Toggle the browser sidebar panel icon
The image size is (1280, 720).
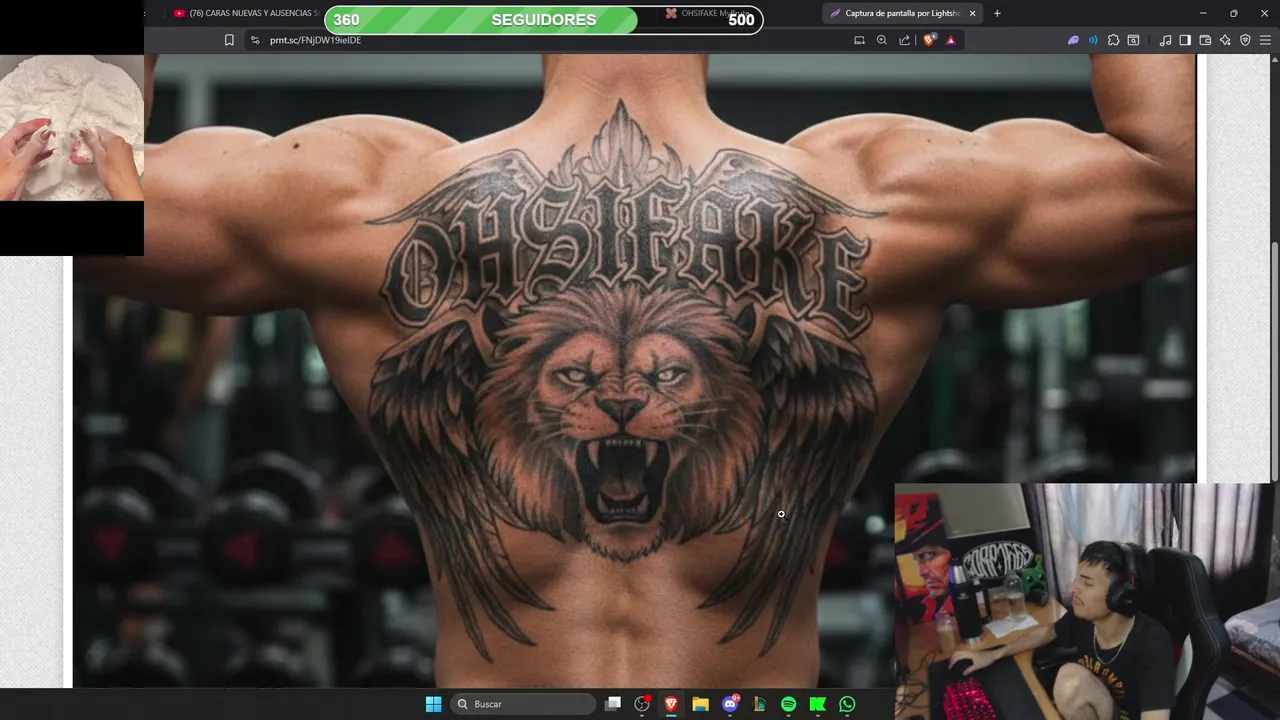(1185, 40)
